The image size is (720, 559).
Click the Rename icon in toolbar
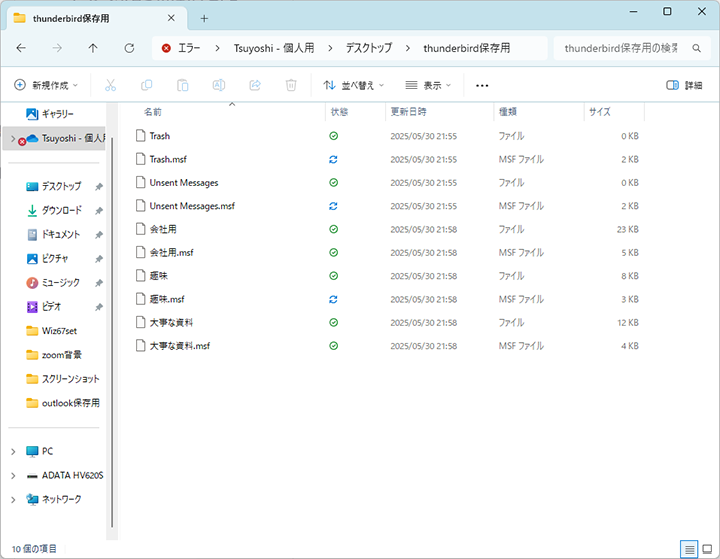pyautogui.click(x=219, y=86)
